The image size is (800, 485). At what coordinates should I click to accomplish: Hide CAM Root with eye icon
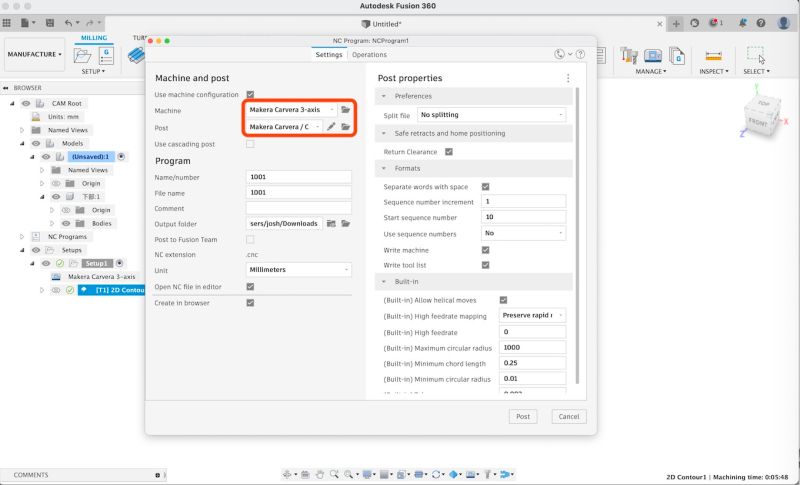coord(26,104)
